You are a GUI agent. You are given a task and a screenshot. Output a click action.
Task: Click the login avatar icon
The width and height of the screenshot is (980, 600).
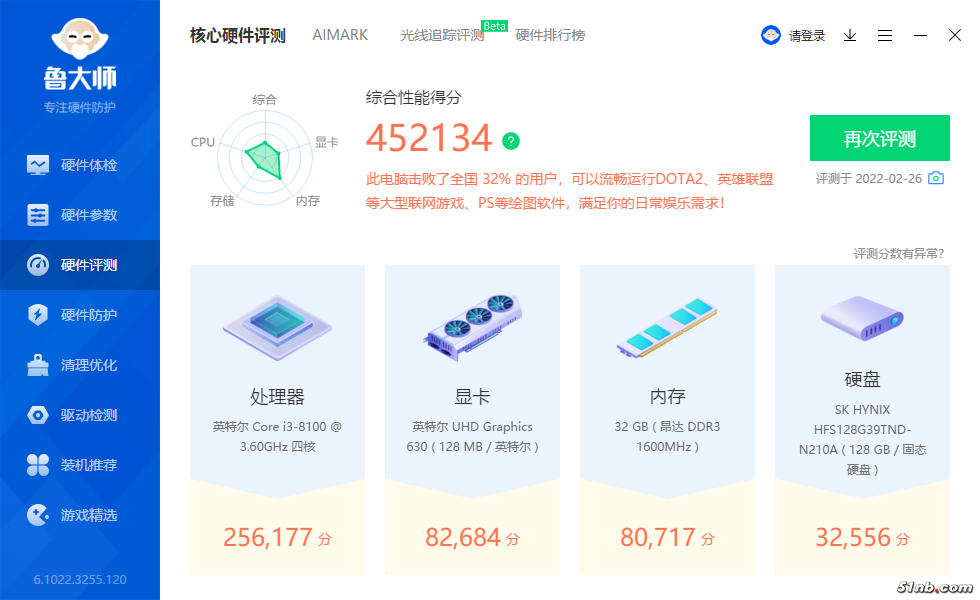pos(771,35)
